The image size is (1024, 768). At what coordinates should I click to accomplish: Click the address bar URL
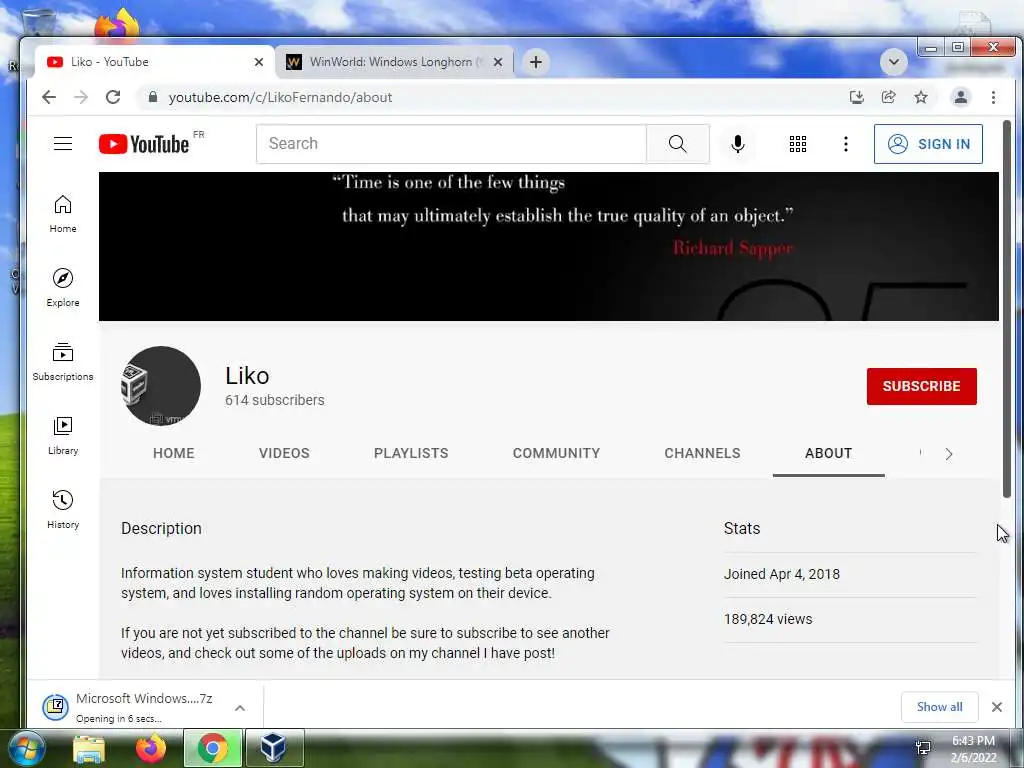(280, 97)
